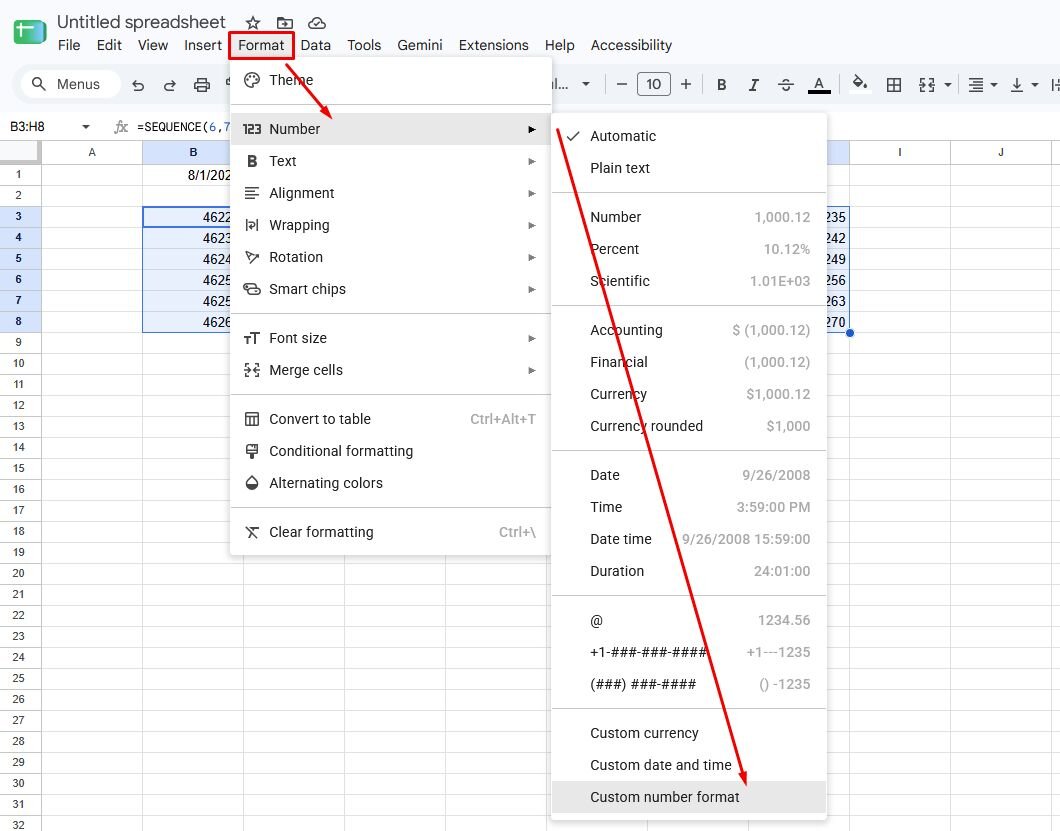Apply Currency rounded format
The height and width of the screenshot is (831, 1060).
(x=689, y=426)
